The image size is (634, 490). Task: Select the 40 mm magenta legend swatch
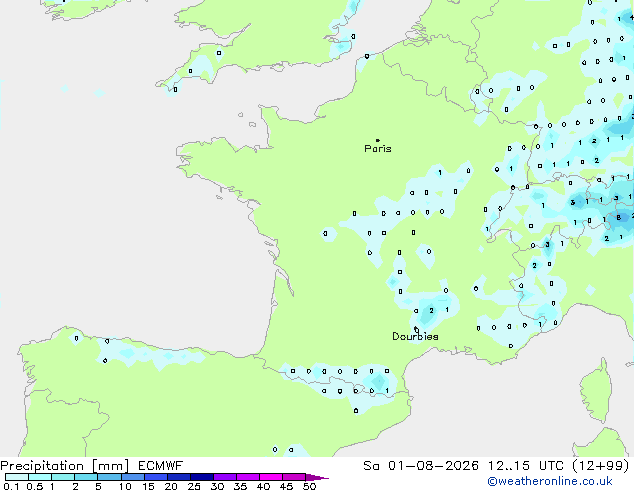[271, 477]
